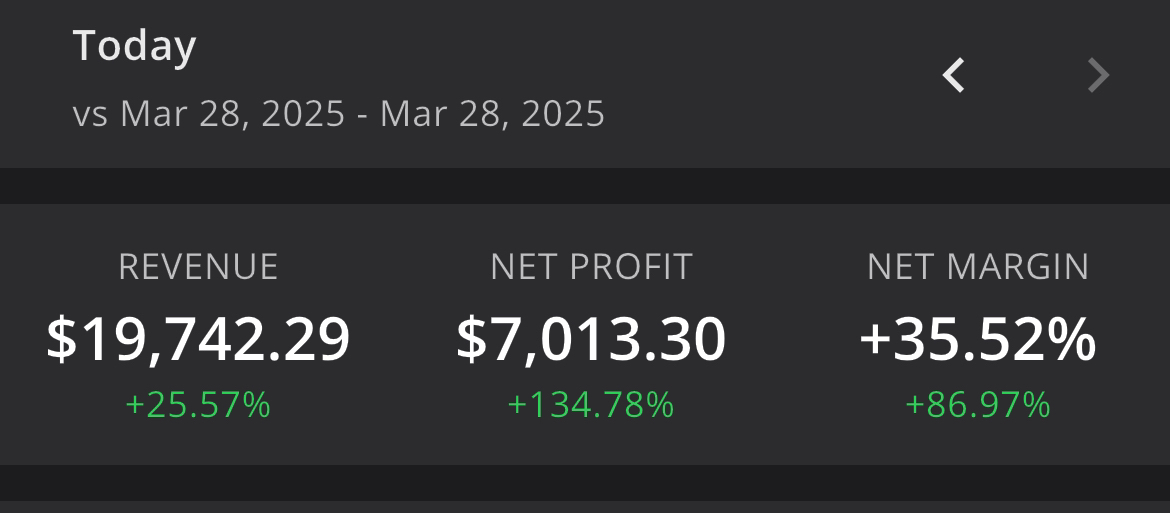The width and height of the screenshot is (1170, 513).
Task: Go to previous period with left chevron
Action: pos(953,75)
